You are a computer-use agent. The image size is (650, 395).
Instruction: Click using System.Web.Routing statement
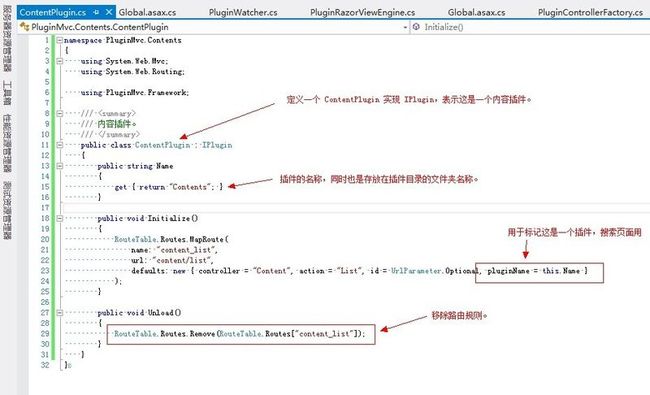(x=133, y=72)
